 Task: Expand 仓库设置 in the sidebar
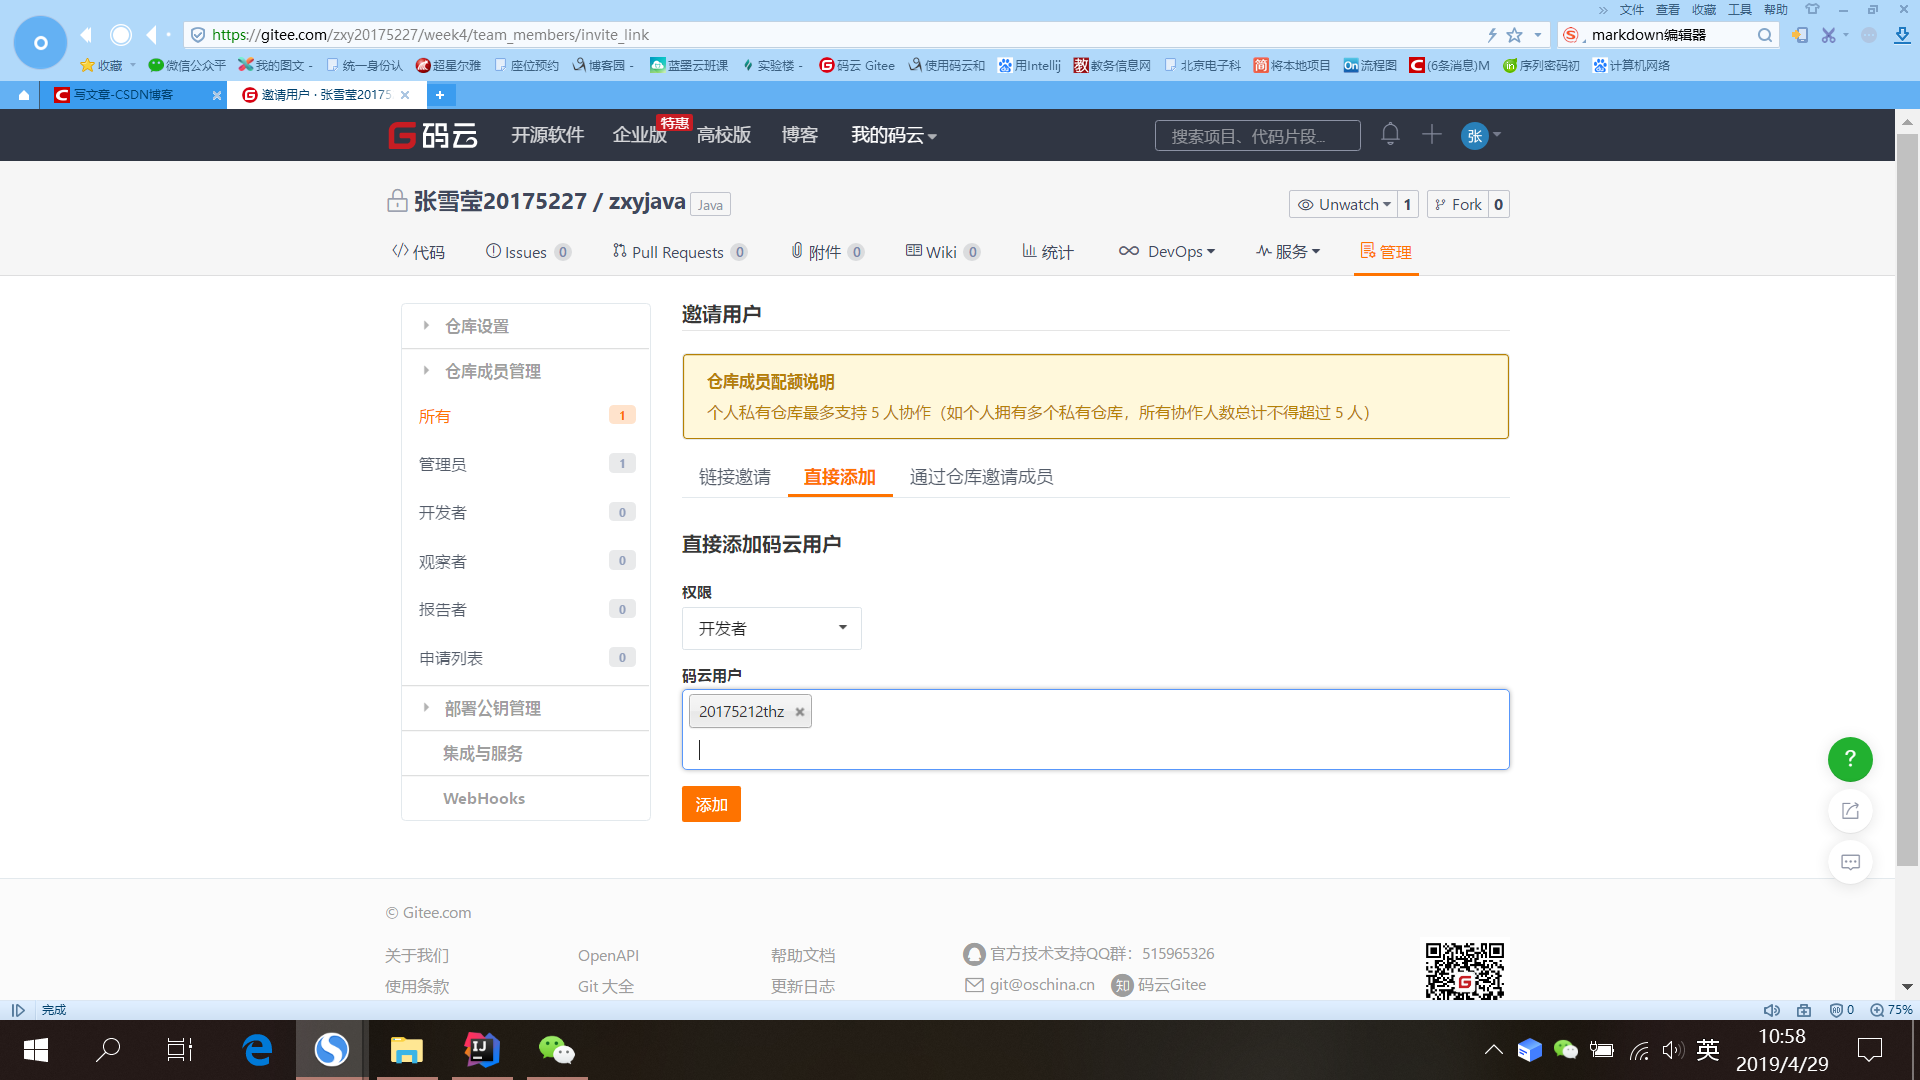click(477, 326)
